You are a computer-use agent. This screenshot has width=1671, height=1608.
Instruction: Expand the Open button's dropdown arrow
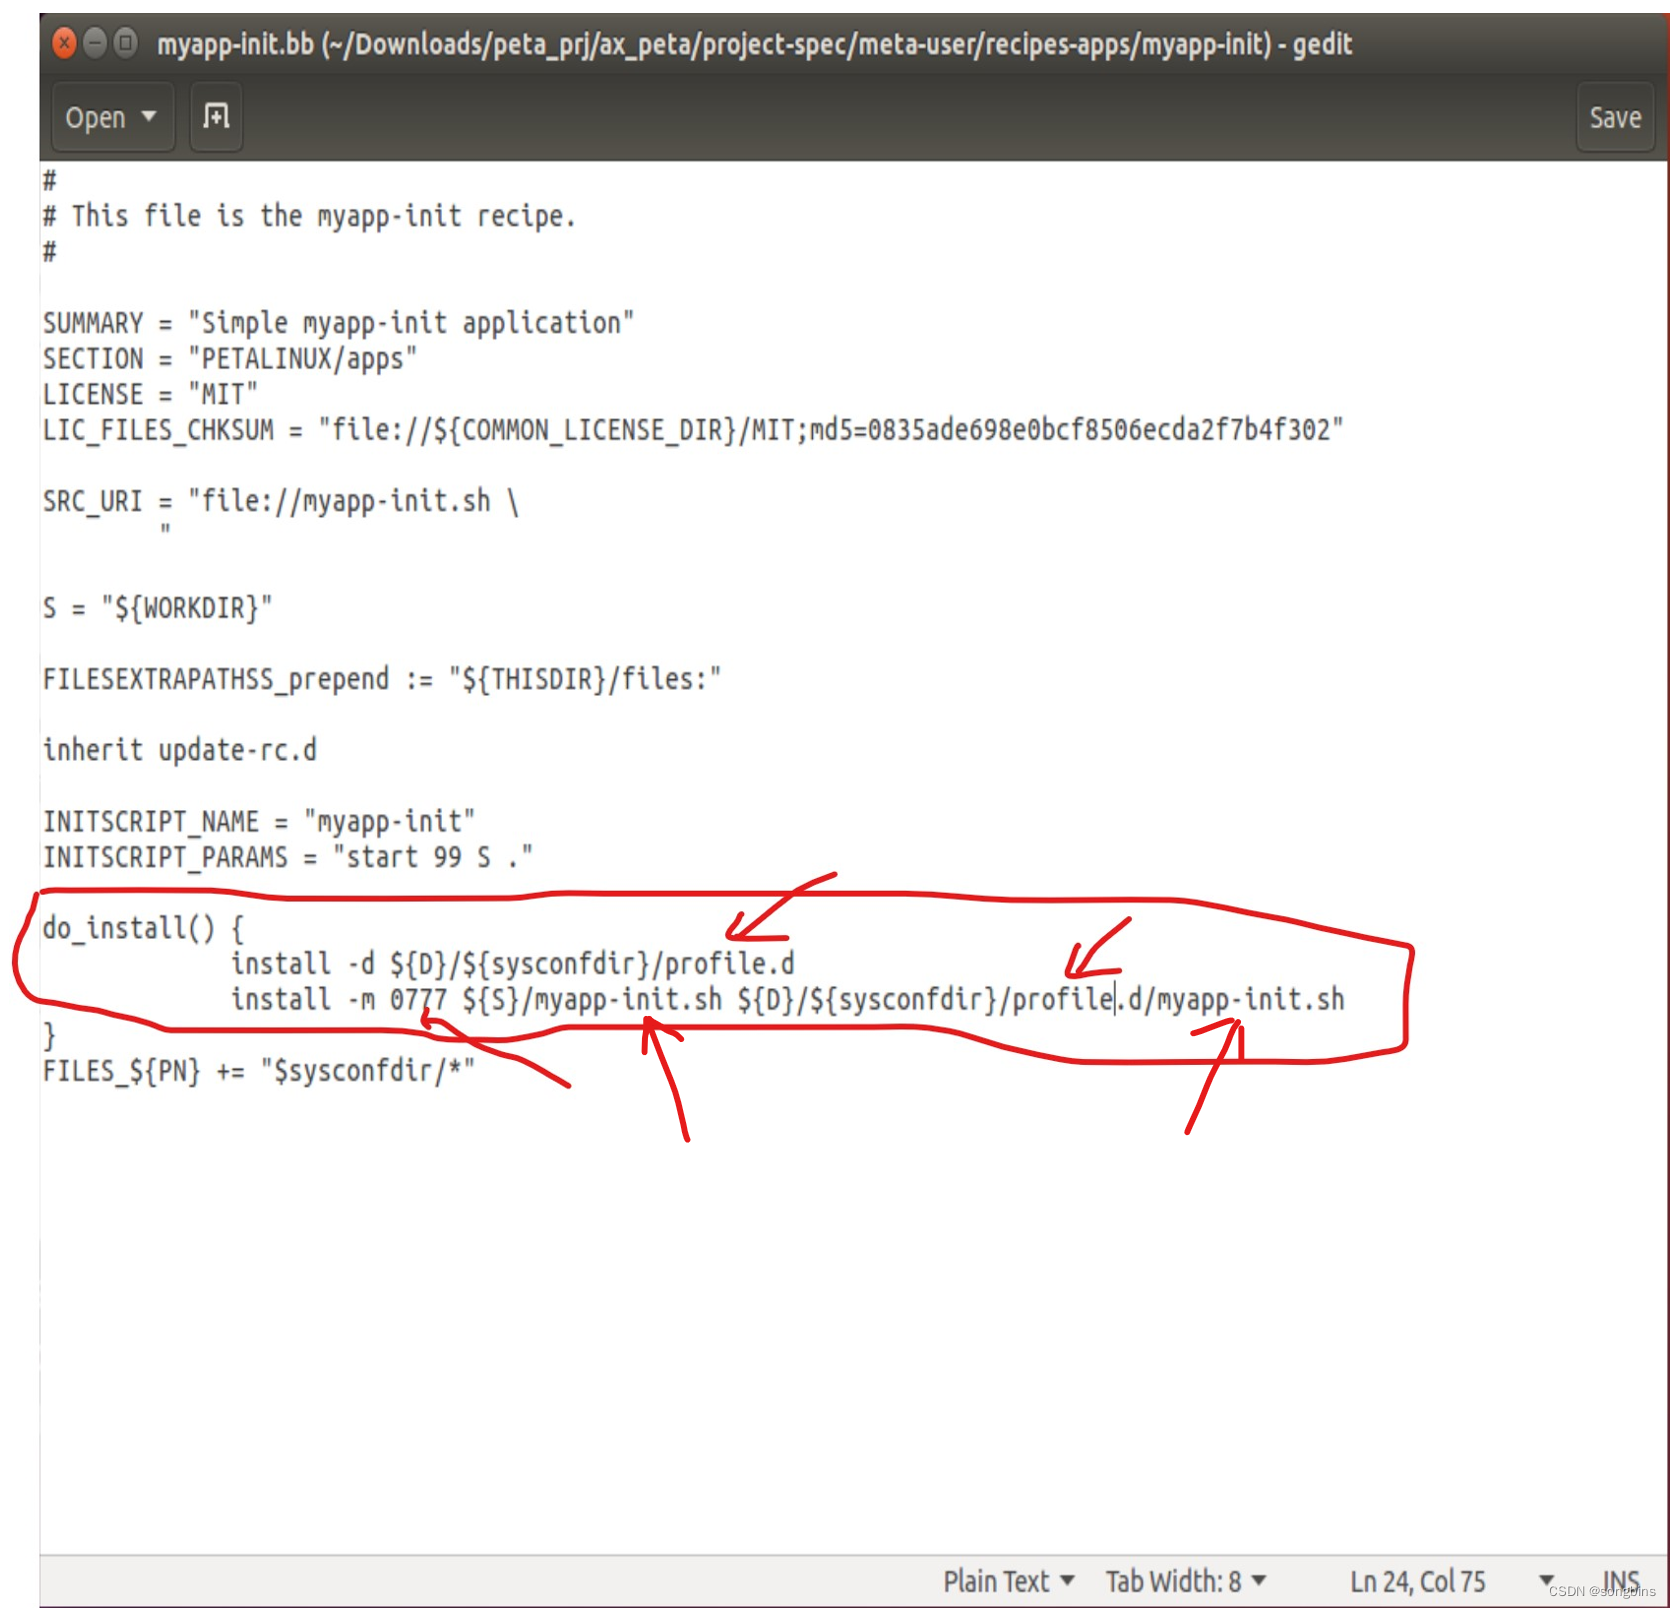[149, 117]
